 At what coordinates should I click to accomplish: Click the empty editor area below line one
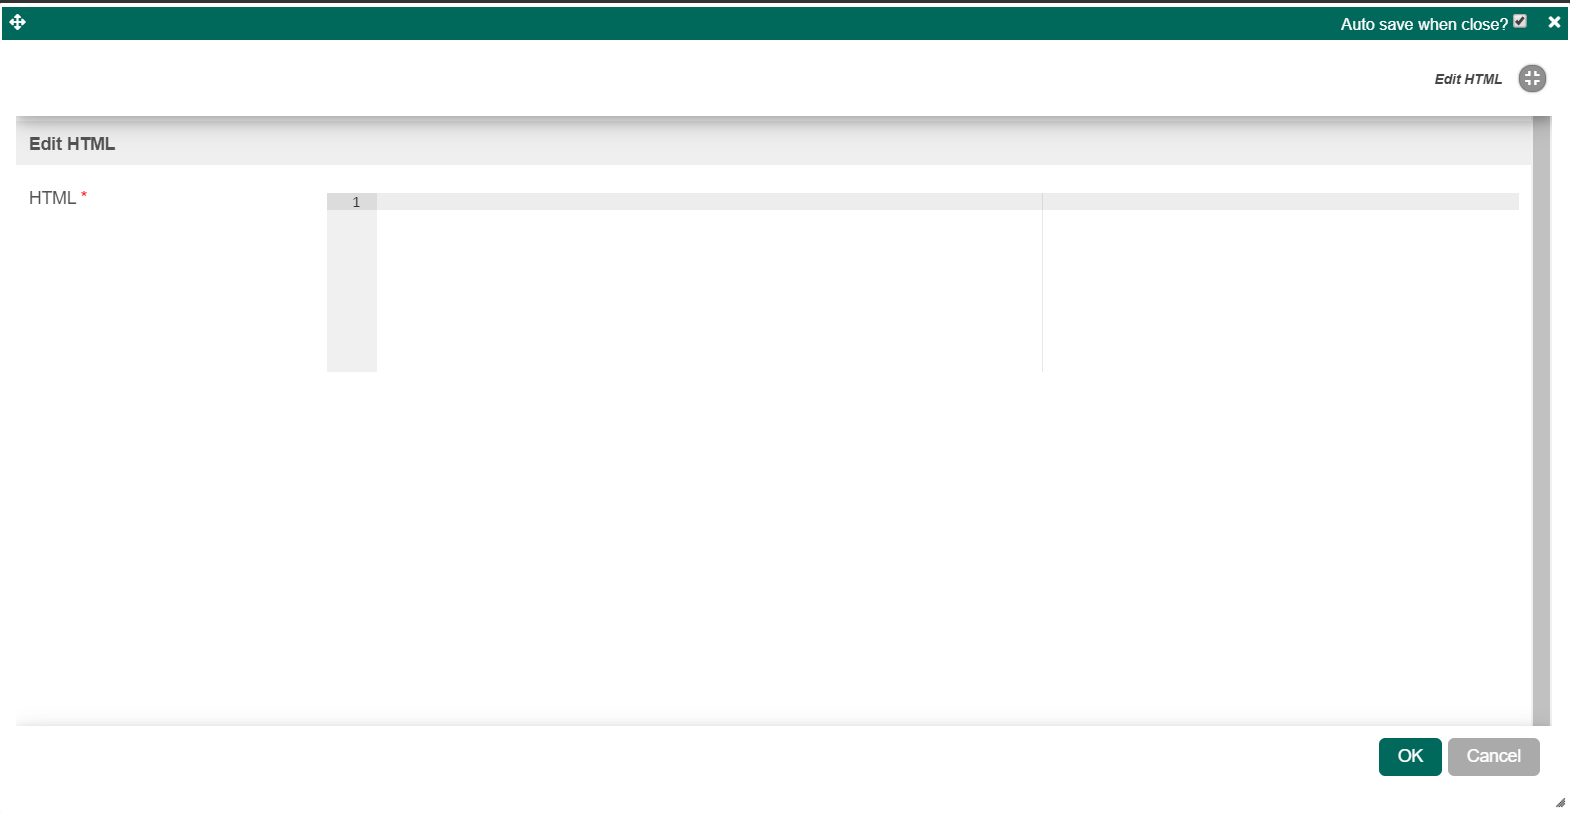coord(709,291)
